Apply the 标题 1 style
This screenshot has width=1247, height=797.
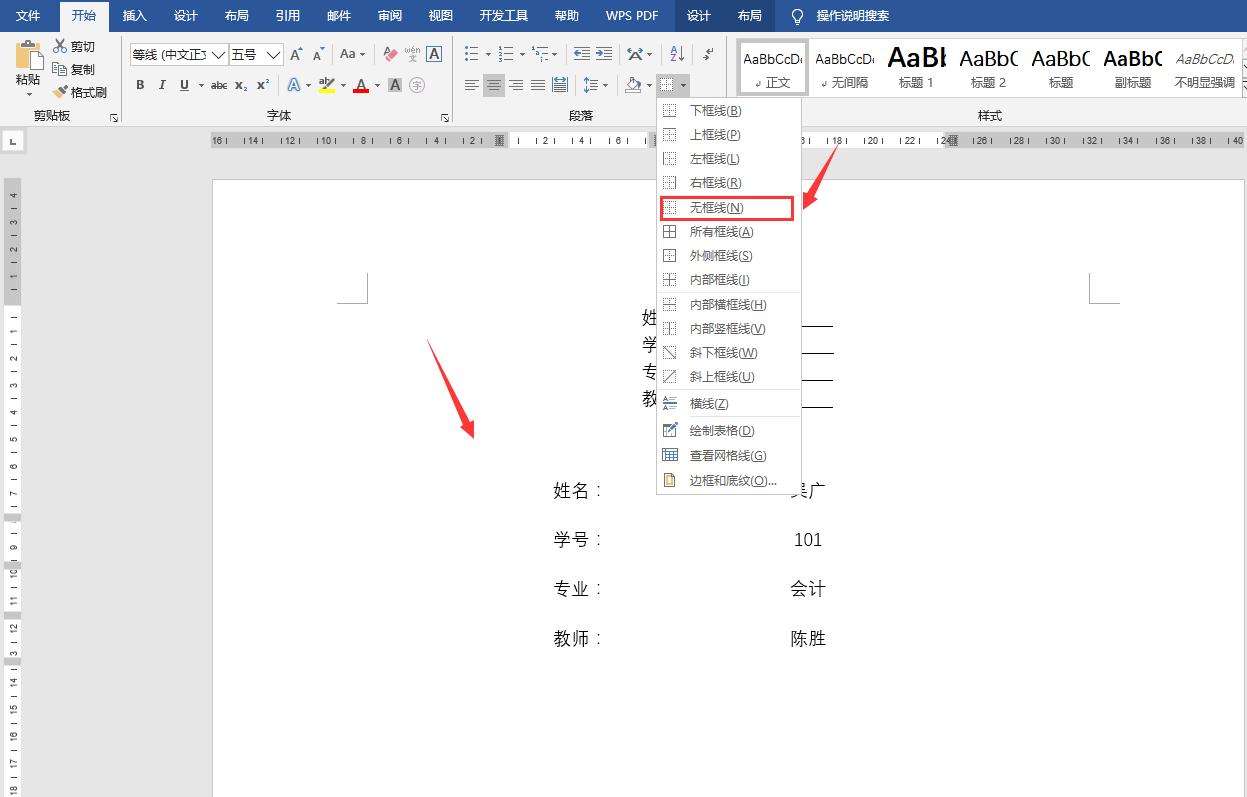[x=916, y=66]
